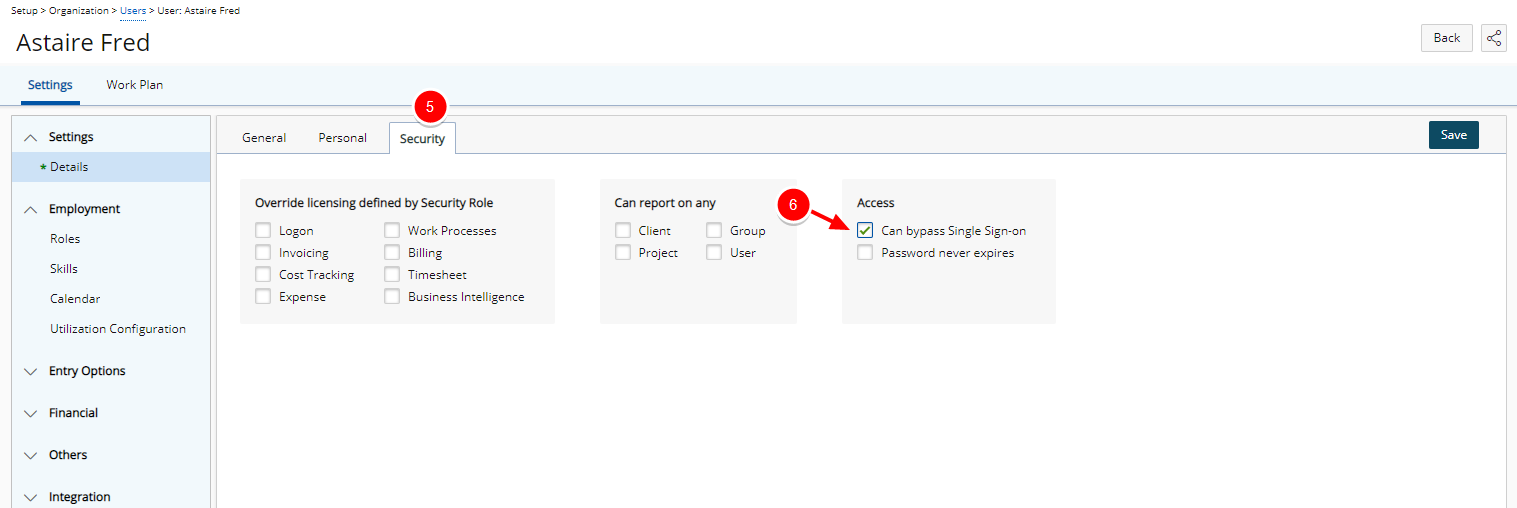The height and width of the screenshot is (508, 1517).
Task: Click the Save button
Action: (1453, 135)
